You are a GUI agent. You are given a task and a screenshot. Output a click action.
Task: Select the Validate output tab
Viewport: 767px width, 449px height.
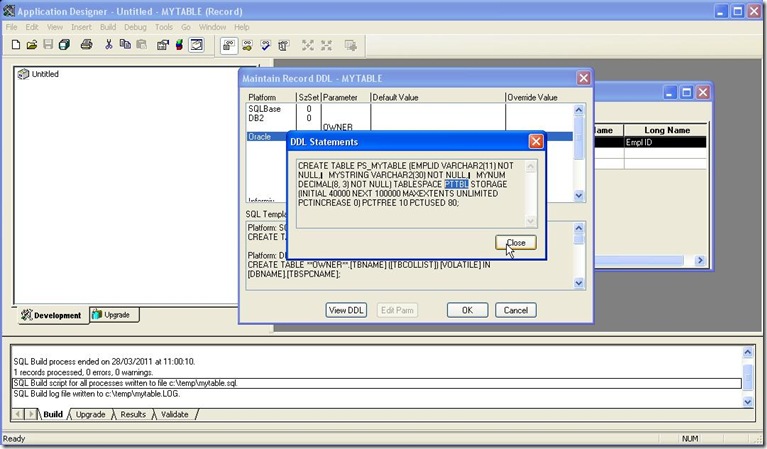[x=175, y=414]
